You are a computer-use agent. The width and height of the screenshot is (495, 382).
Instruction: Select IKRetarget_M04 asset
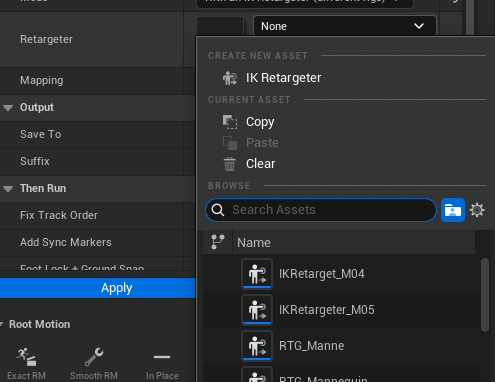click(x=341, y=274)
